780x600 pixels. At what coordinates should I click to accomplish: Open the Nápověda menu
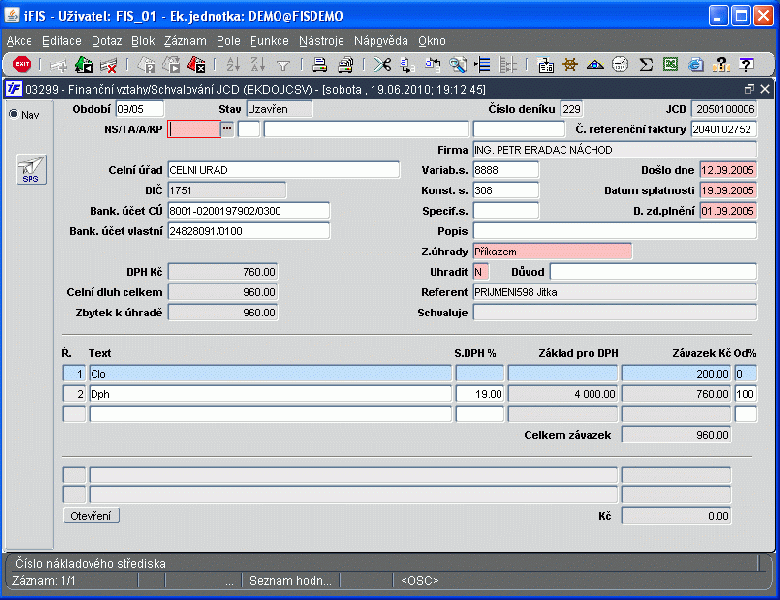(380, 41)
